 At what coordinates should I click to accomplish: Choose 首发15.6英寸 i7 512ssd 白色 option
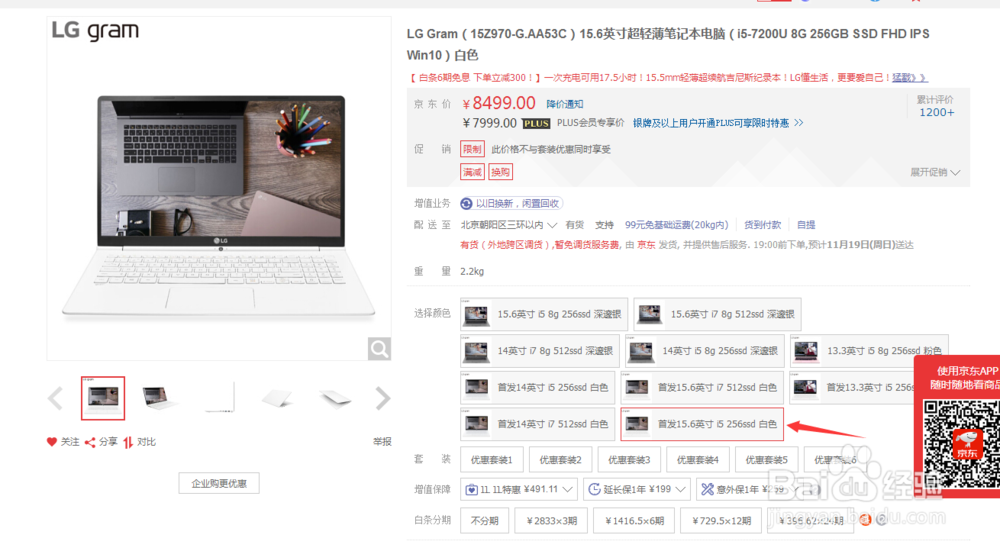(702, 387)
